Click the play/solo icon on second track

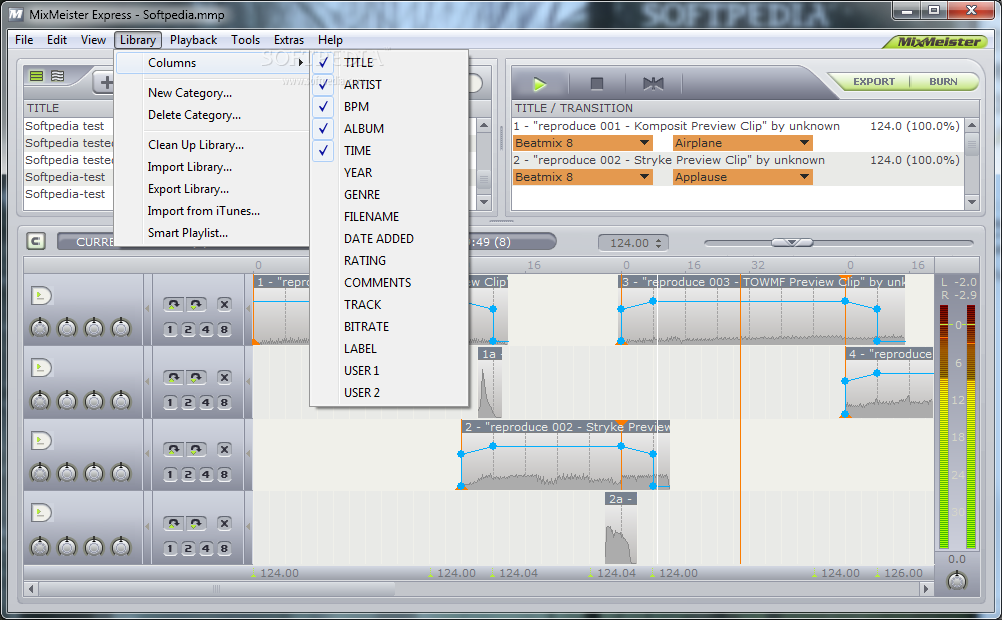click(x=41, y=368)
